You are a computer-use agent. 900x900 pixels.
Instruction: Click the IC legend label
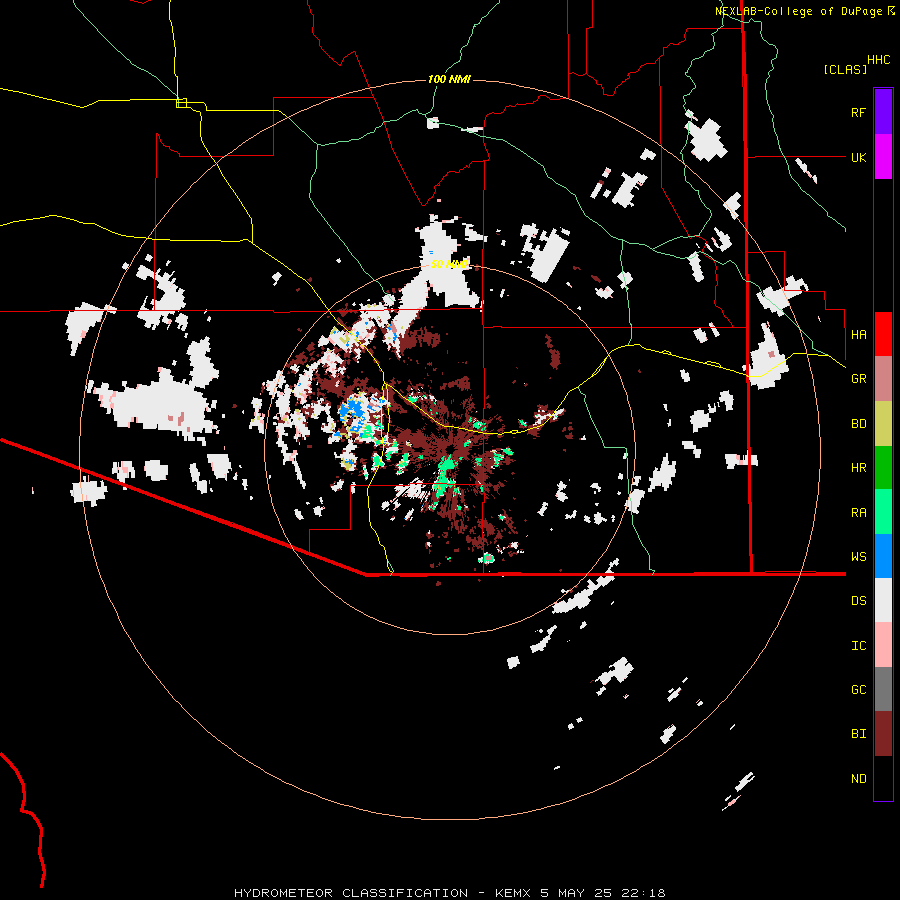tap(858, 646)
